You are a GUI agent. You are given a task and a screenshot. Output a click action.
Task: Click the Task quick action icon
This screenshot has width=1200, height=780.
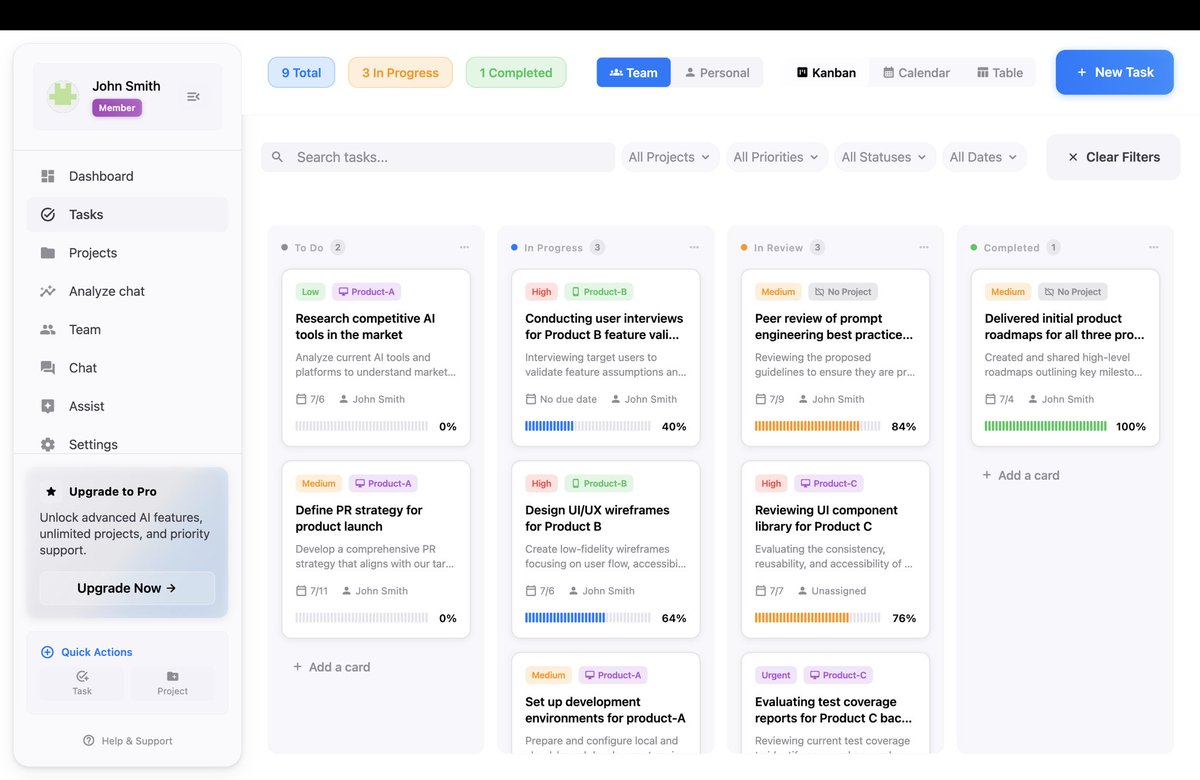[x=82, y=676]
